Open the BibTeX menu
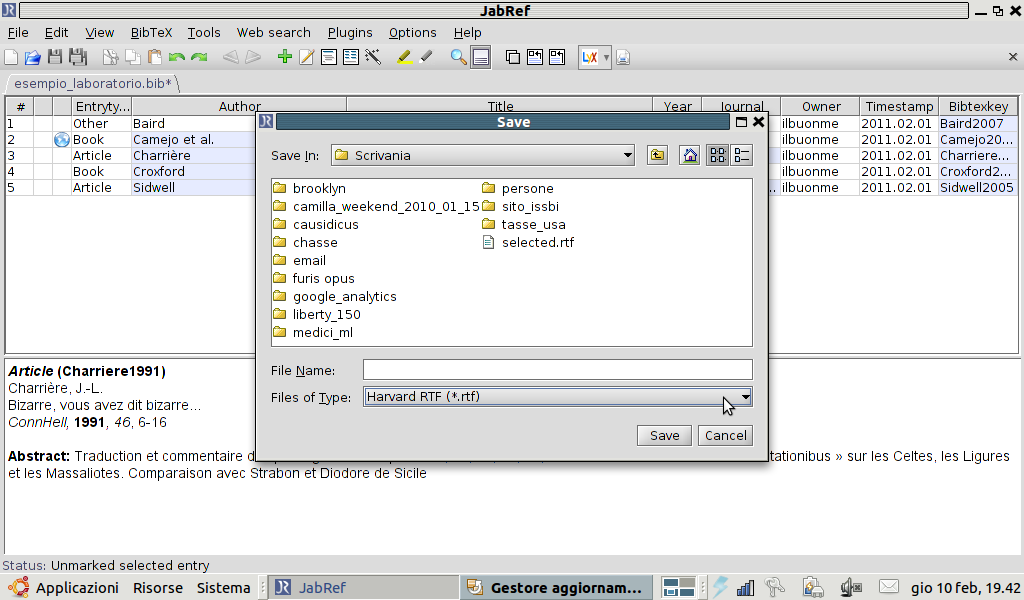 [151, 33]
